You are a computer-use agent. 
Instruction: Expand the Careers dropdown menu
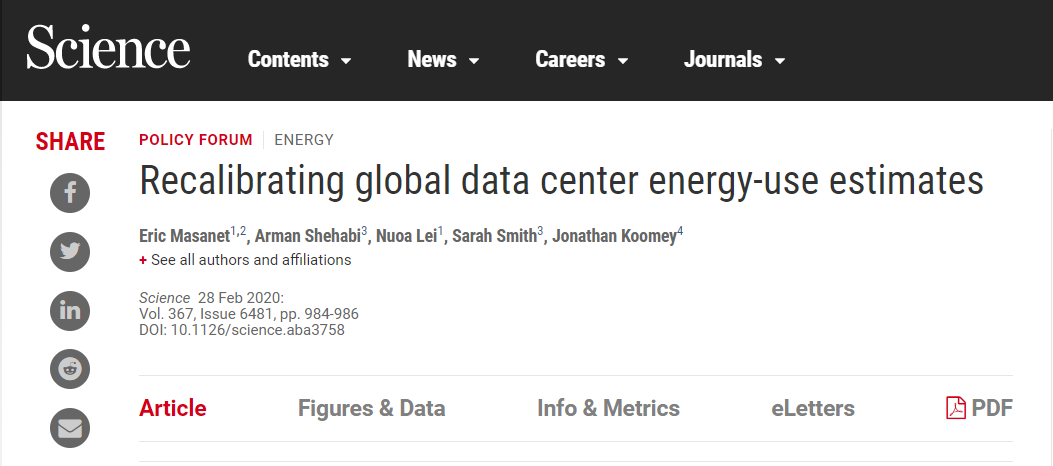[x=581, y=60]
